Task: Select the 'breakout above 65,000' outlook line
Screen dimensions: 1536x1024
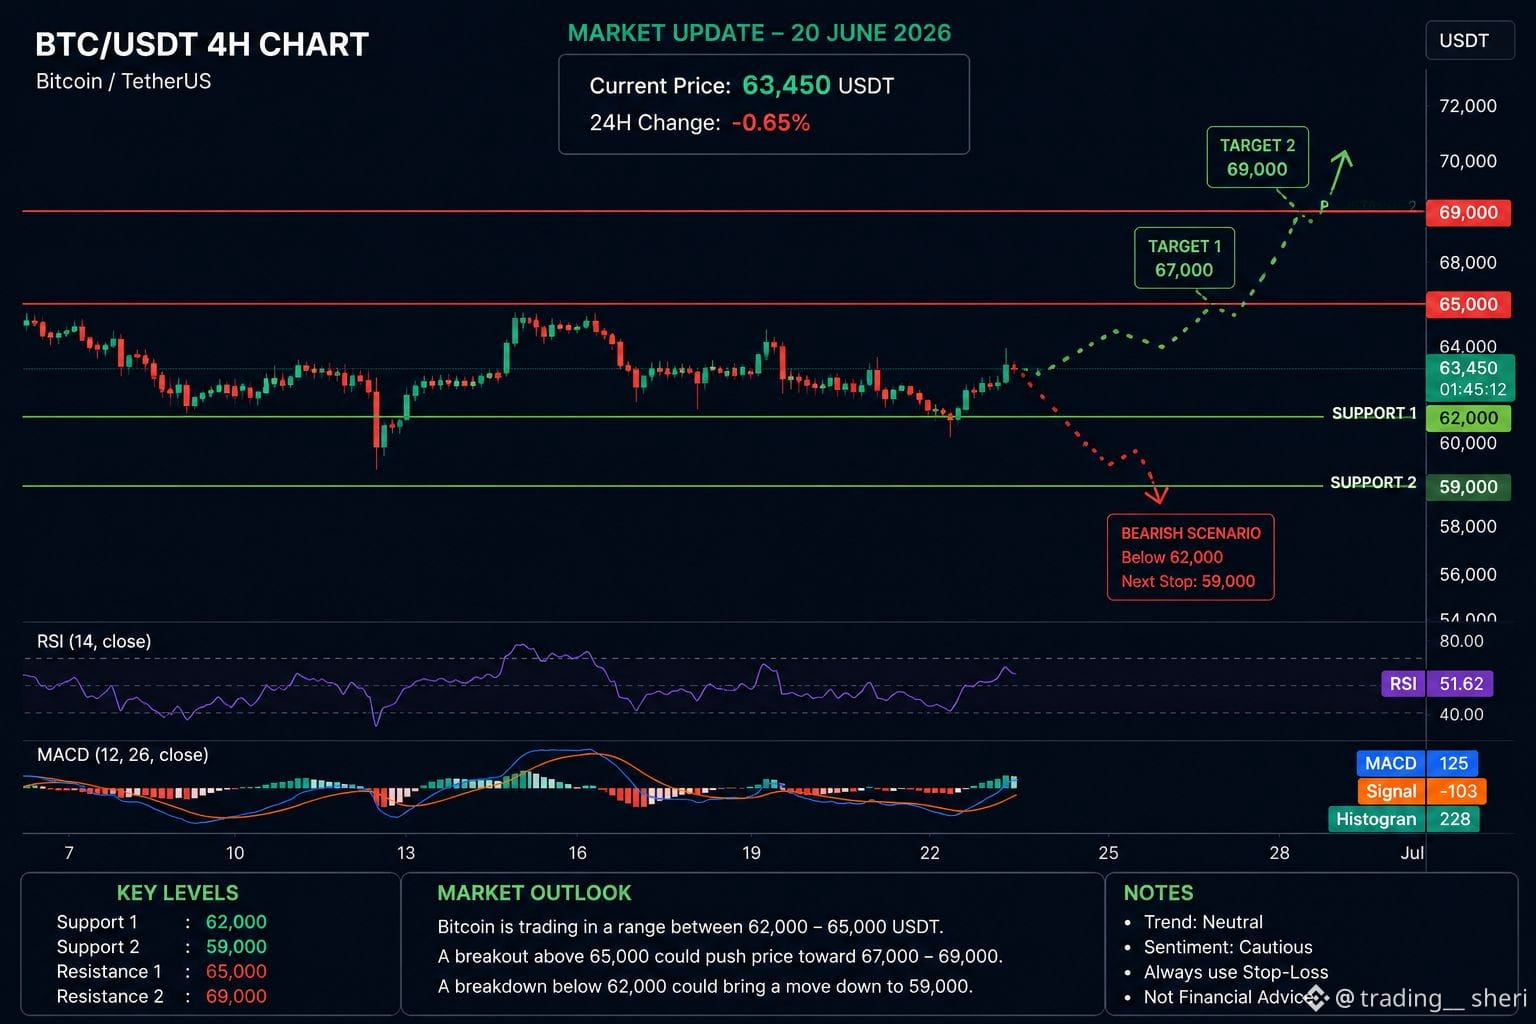Action: [720, 957]
